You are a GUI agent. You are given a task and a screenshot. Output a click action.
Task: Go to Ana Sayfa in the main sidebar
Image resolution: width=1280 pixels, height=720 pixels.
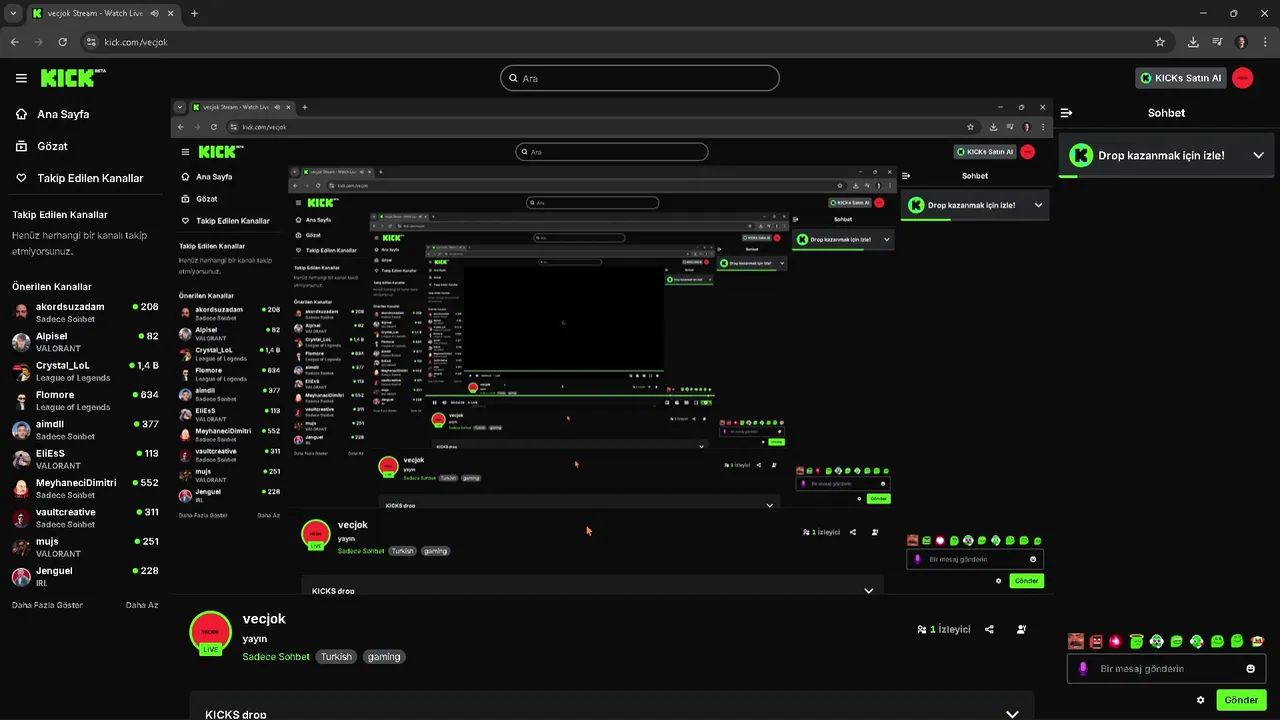[63, 114]
